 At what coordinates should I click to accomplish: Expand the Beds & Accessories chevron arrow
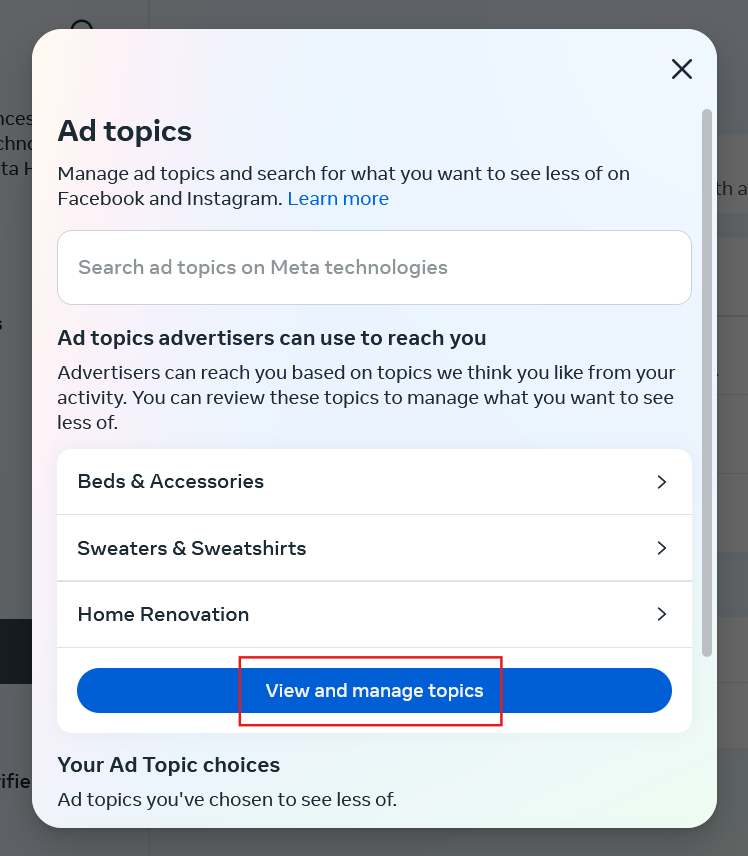(x=661, y=481)
